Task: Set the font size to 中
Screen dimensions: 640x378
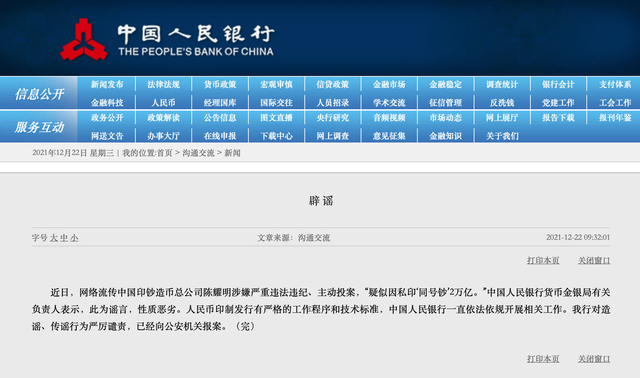Action: pyautogui.click(x=64, y=238)
